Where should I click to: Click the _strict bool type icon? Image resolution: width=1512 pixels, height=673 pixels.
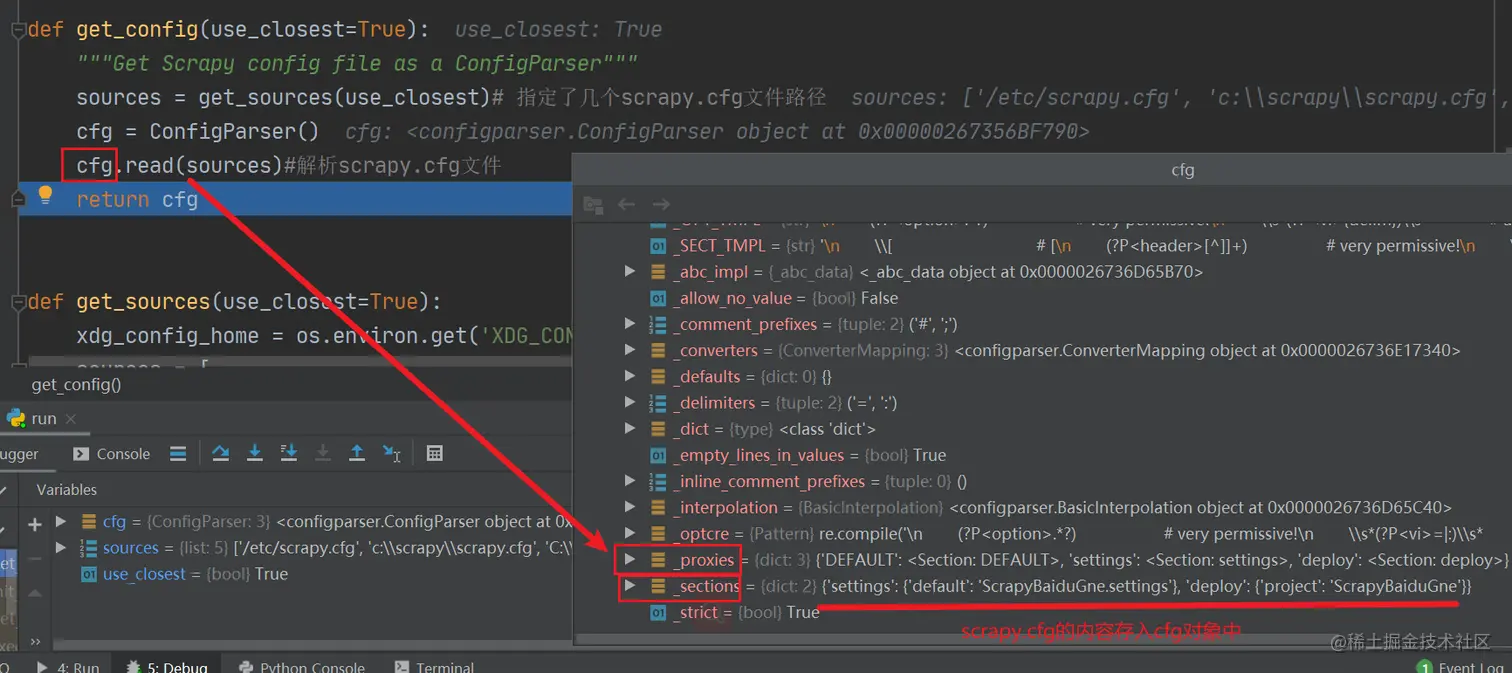(658, 612)
